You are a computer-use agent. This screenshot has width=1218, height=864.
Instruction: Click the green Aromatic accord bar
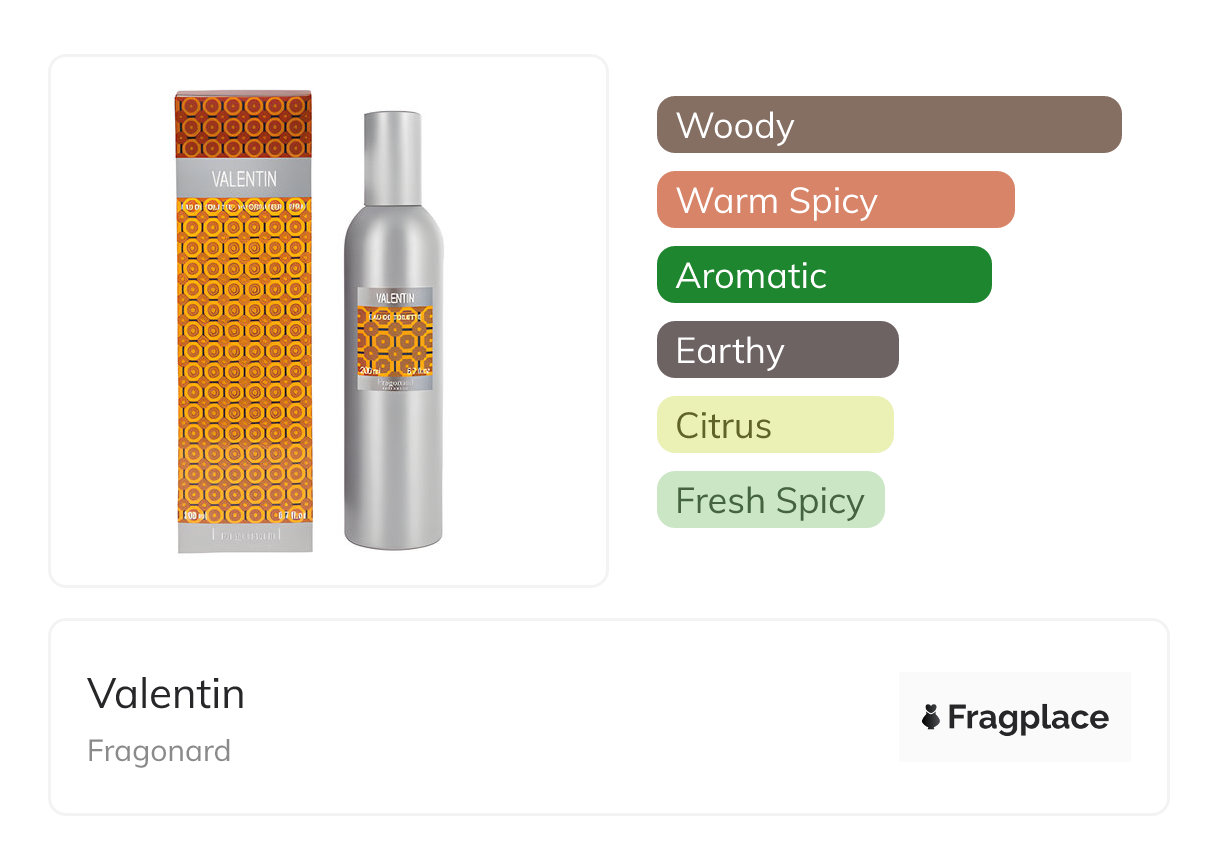click(x=823, y=275)
